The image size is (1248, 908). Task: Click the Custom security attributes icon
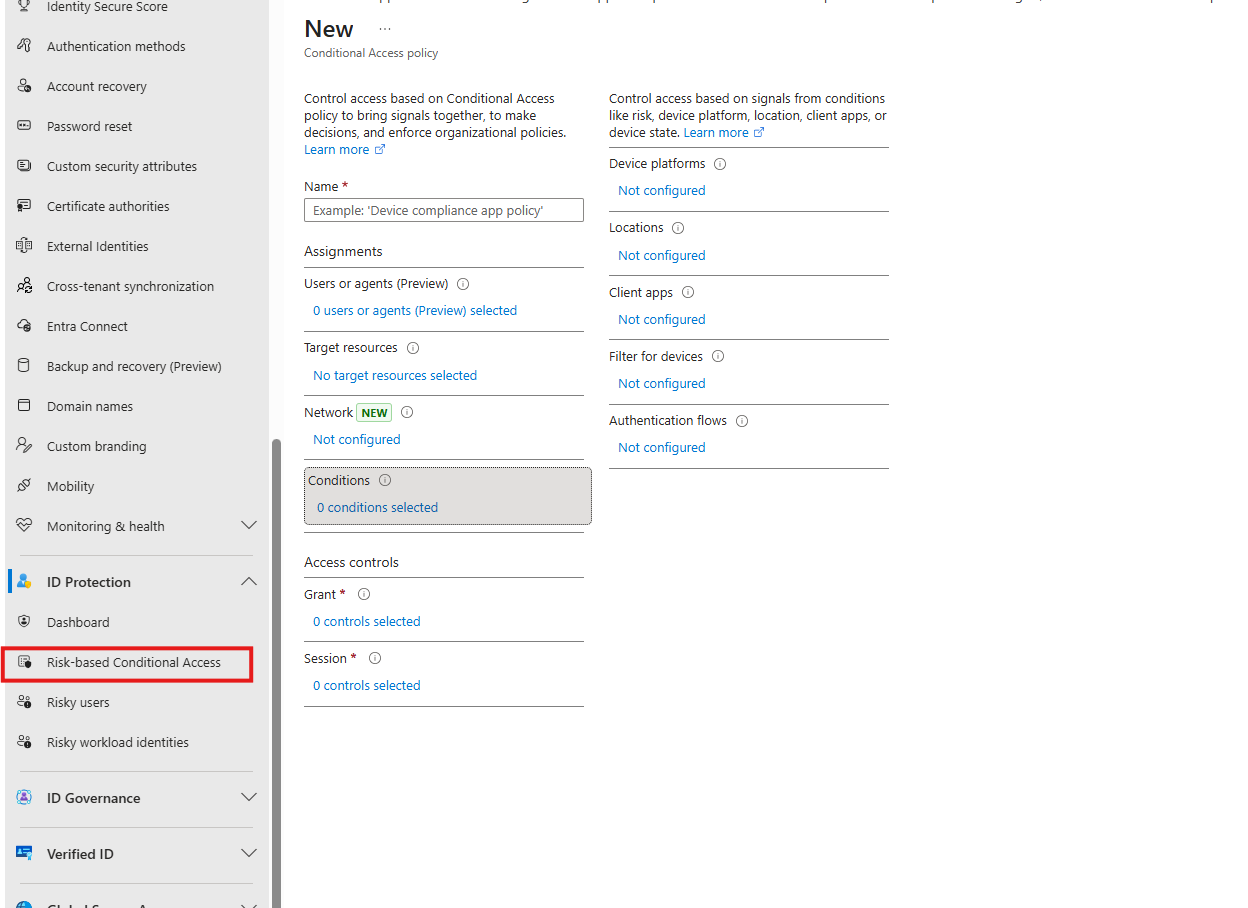click(x=25, y=166)
